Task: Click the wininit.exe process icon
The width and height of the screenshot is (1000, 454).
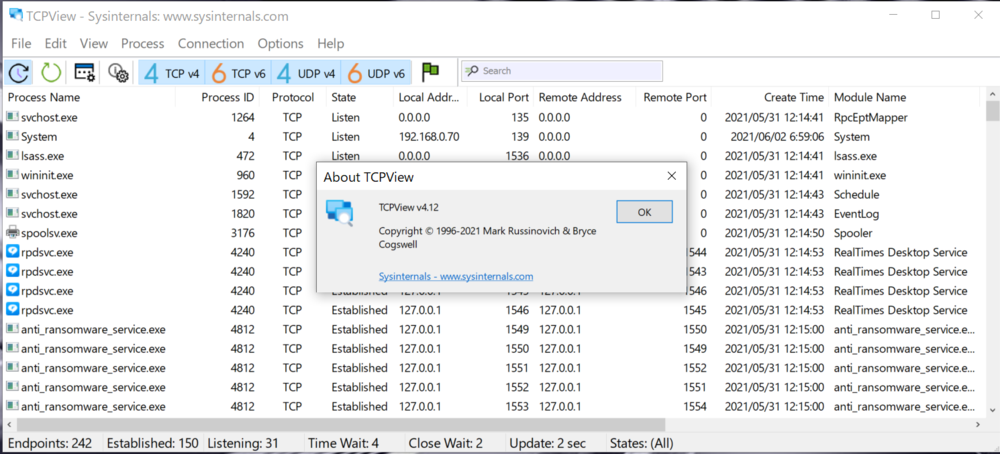Action: pos(13,175)
